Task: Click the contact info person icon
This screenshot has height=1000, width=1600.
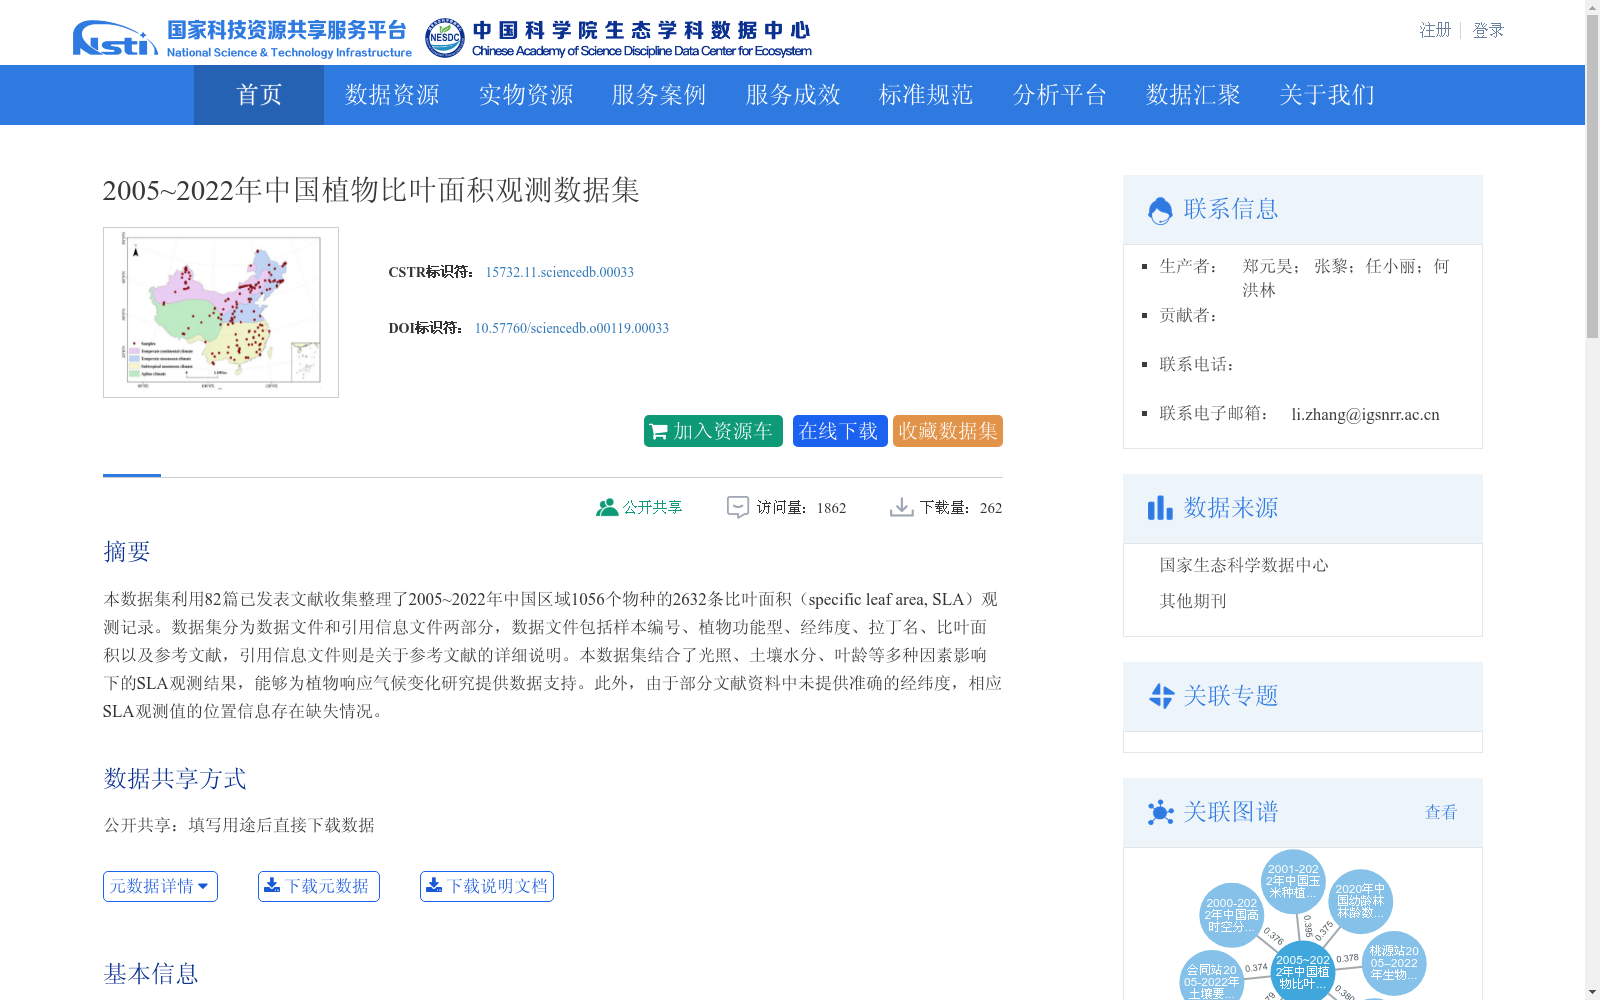Action: point(1160,210)
